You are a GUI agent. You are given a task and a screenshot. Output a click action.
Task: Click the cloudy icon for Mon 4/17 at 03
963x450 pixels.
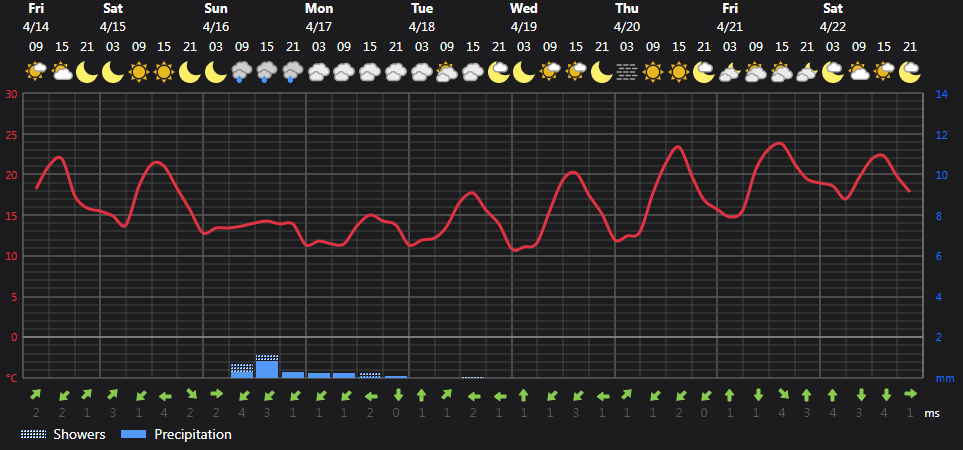(x=318, y=71)
